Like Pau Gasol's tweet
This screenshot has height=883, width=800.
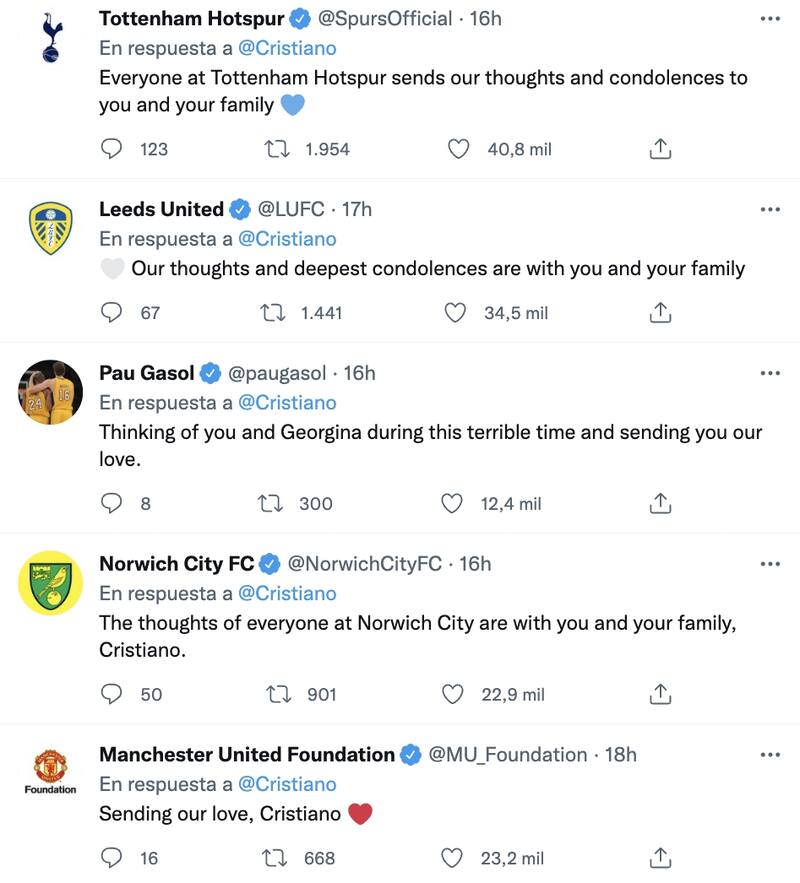tap(453, 503)
